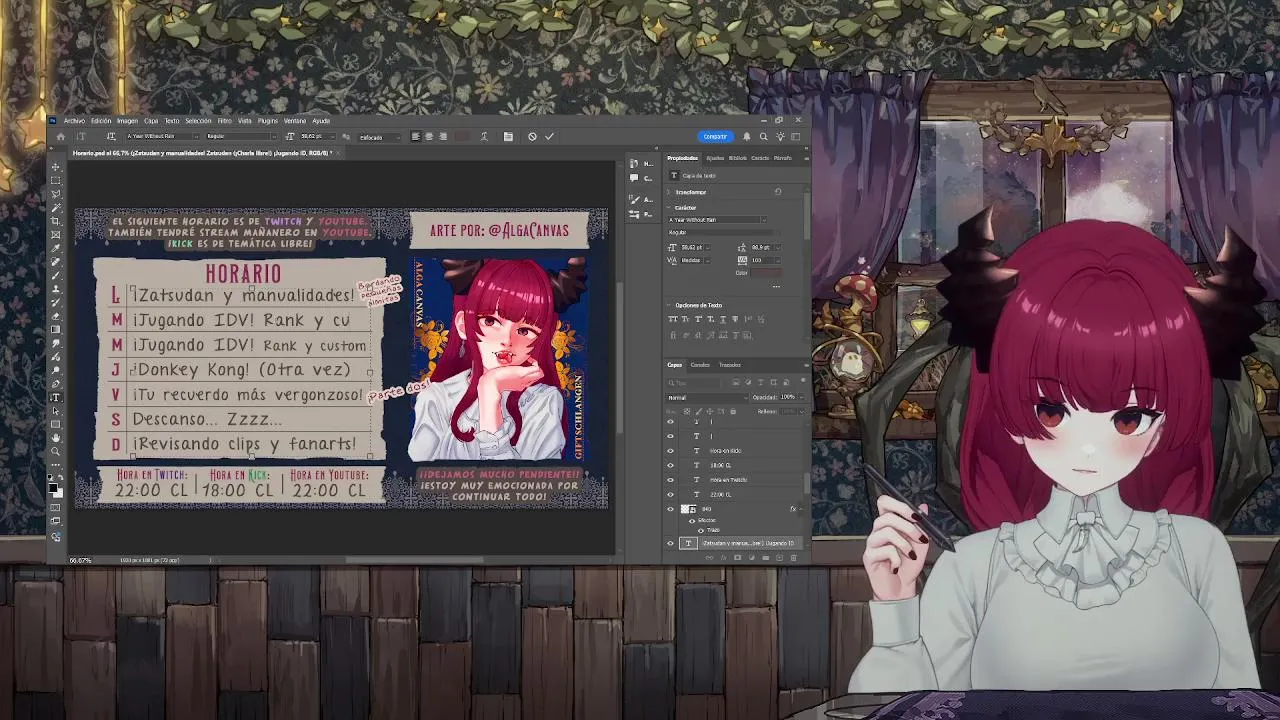The height and width of the screenshot is (720, 1280).
Task: Show more character options ellipsis
Action: [776, 286]
